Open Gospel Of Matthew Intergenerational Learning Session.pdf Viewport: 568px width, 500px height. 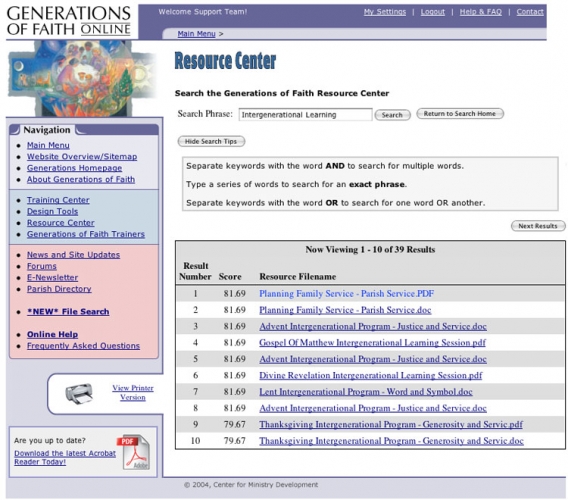[372, 343]
